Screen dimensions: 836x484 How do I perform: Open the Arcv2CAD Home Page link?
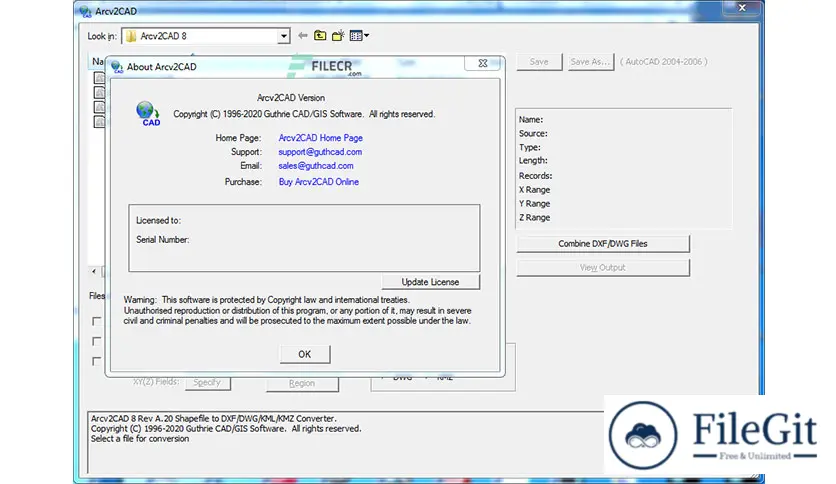click(x=320, y=138)
